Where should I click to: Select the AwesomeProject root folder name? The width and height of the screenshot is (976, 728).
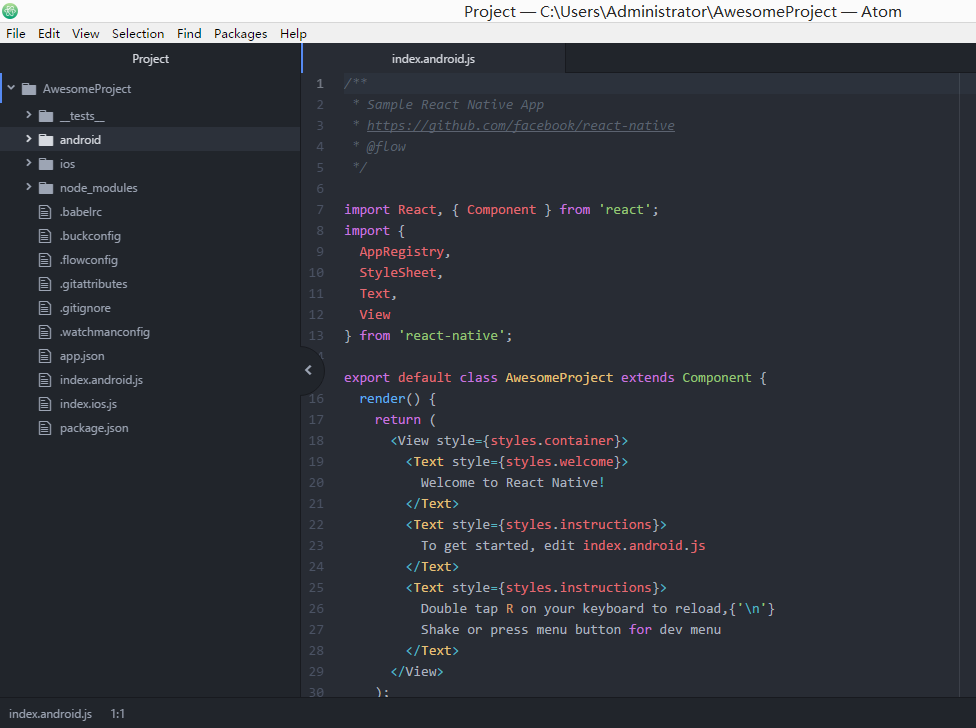(x=87, y=89)
